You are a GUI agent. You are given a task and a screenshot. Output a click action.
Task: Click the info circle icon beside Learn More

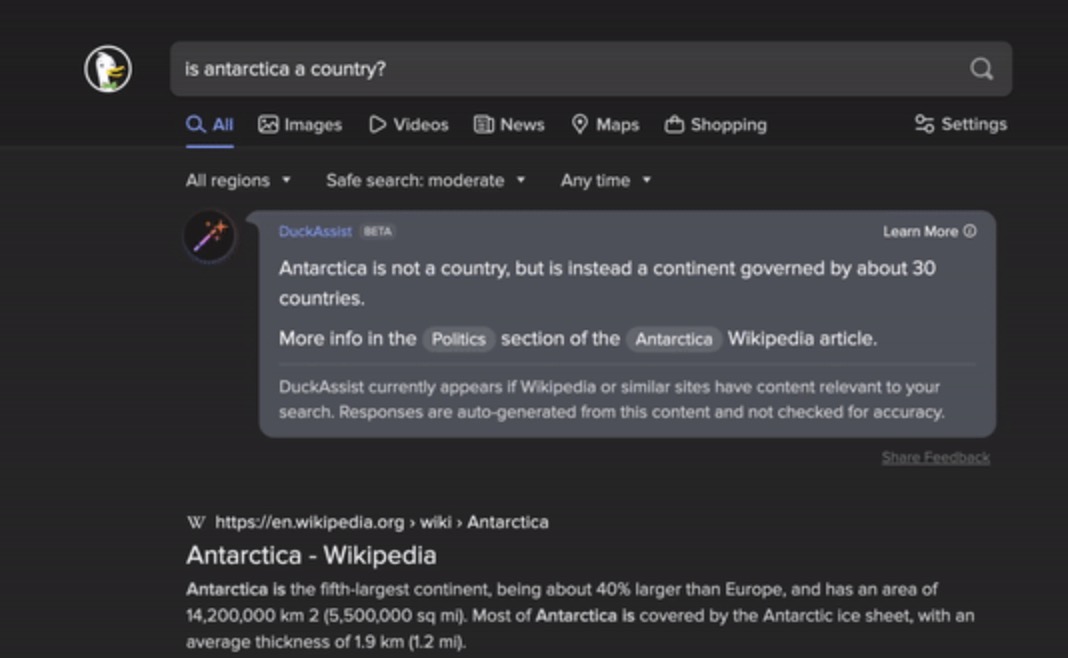970,231
